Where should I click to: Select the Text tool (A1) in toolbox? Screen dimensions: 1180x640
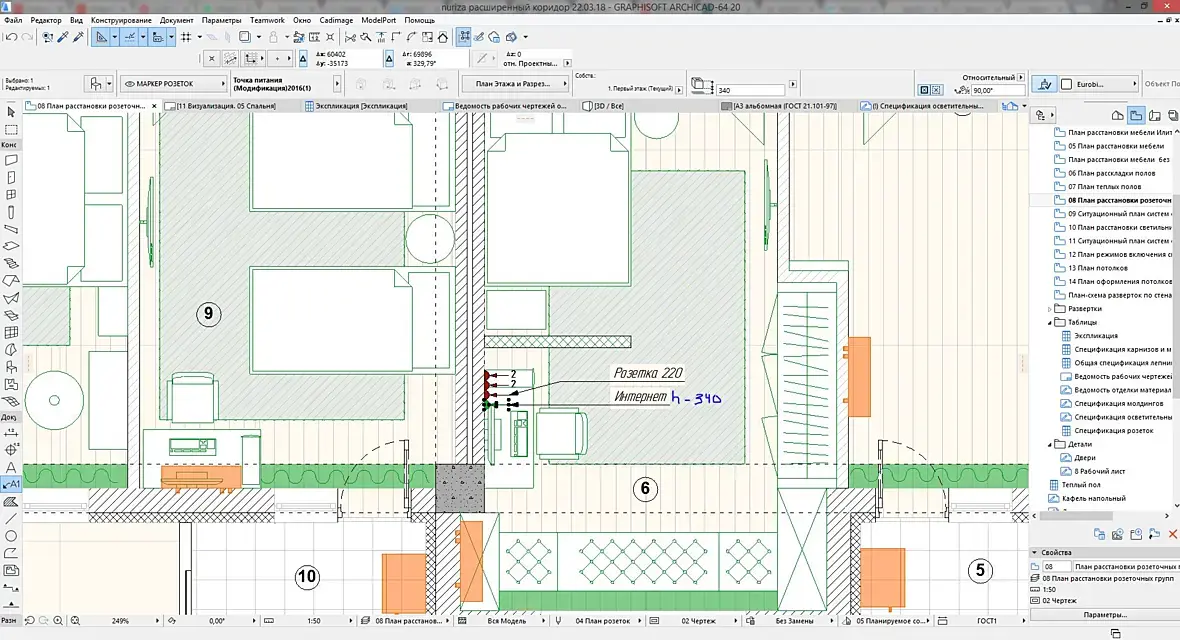pyautogui.click(x=11, y=483)
